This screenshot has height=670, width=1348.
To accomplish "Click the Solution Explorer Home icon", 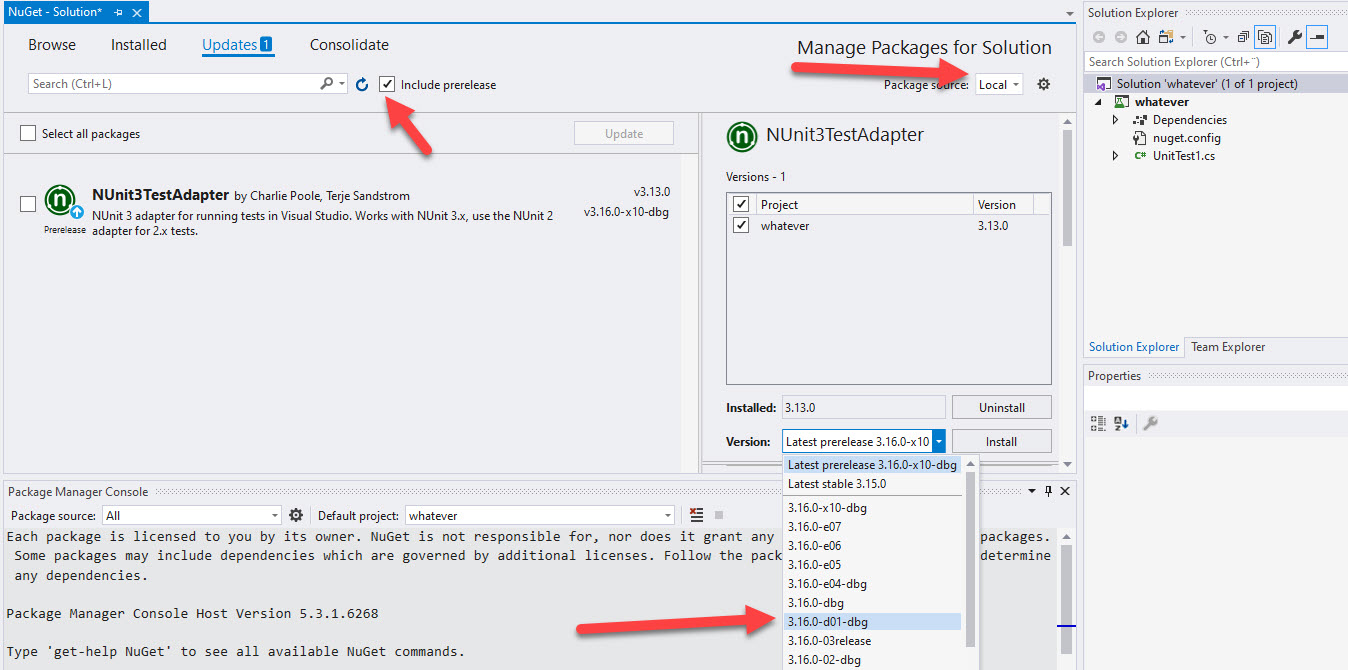I will pos(1142,37).
